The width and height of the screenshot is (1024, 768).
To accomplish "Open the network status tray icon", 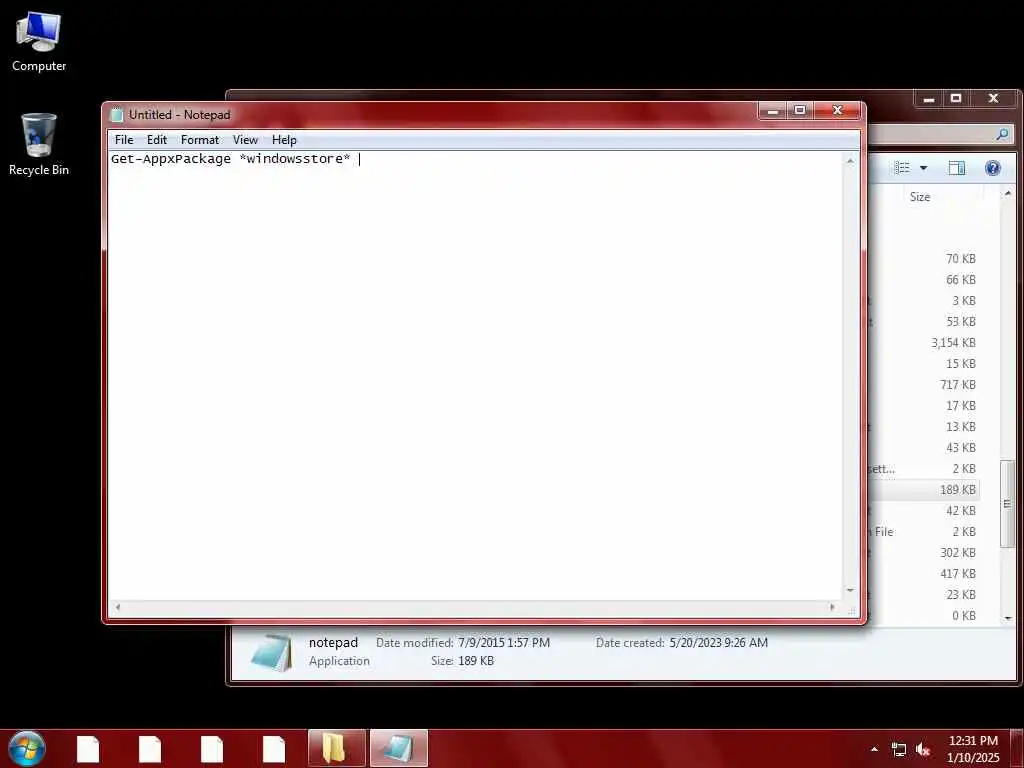I will [x=899, y=750].
